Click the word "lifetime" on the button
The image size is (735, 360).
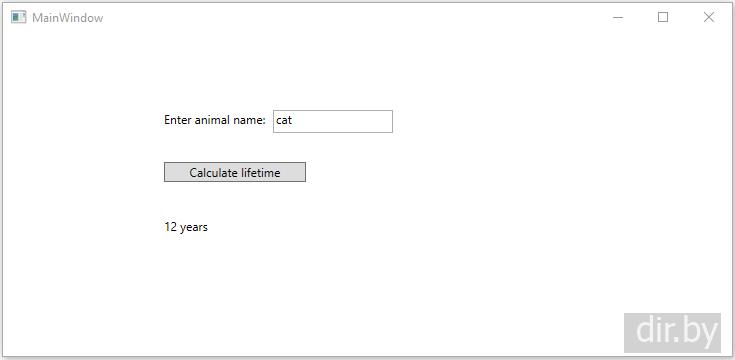coord(261,172)
